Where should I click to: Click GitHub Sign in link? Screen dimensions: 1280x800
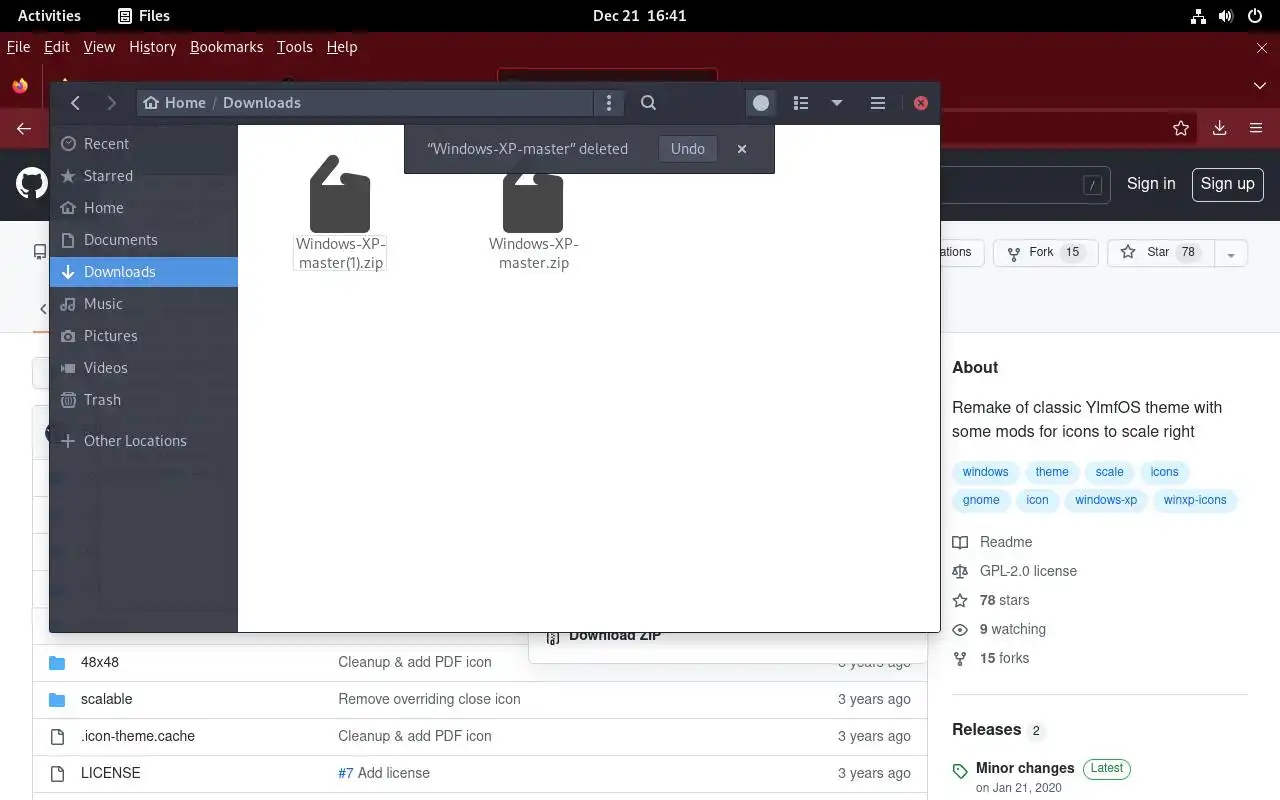(1151, 184)
